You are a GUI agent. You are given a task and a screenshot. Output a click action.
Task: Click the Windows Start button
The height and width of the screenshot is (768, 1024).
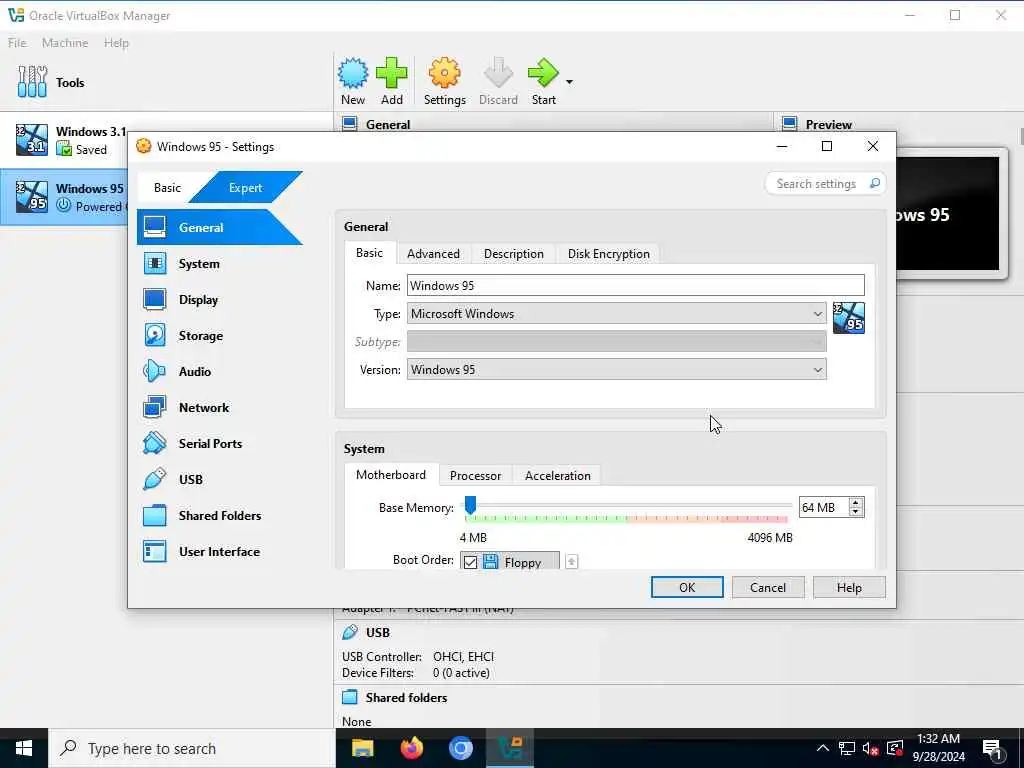click(24, 748)
